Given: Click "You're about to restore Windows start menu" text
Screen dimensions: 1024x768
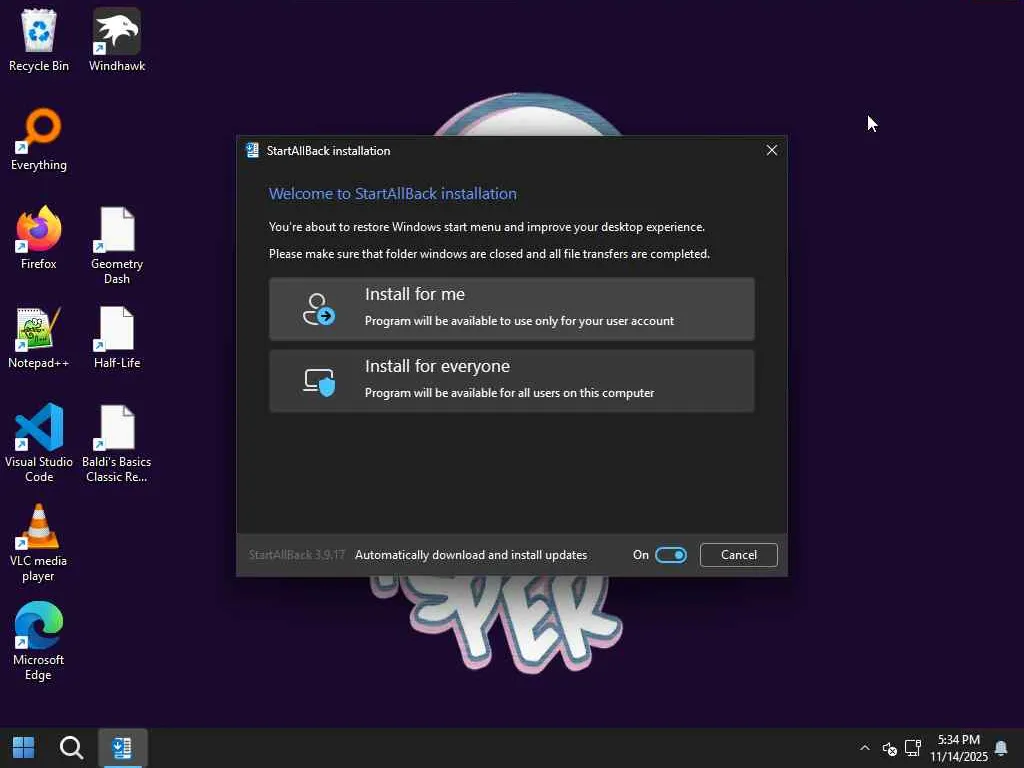Looking at the screenshot, I should click(x=487, y=227).
